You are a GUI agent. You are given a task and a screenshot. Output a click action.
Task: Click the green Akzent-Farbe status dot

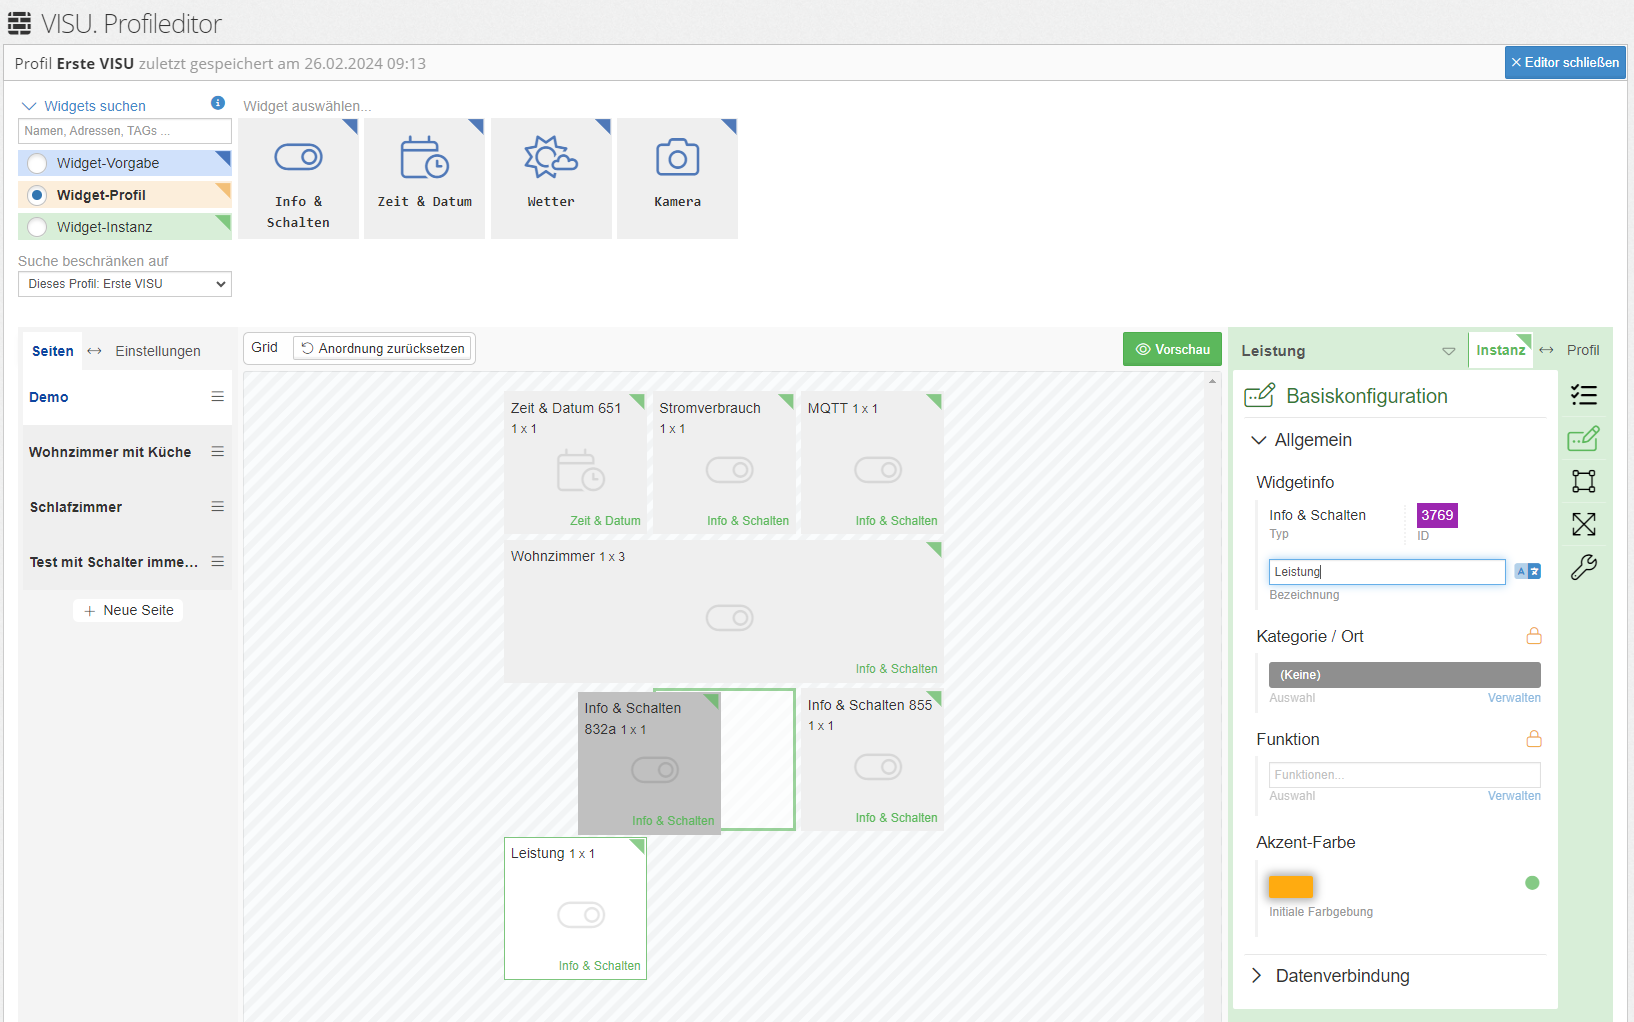(x=1532, y=883)
